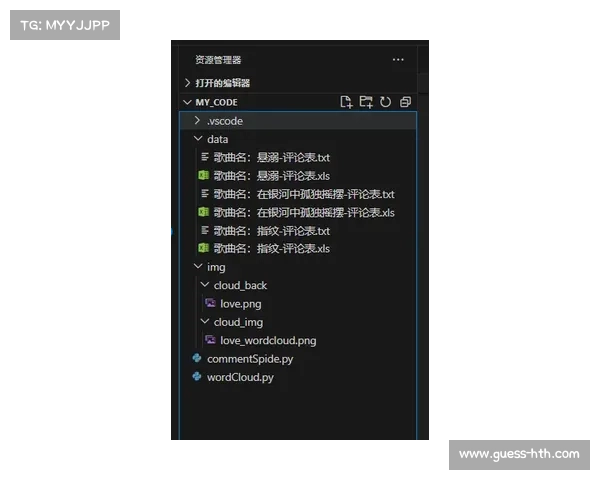Click the text file icon of 悬溺-评论表.txt
The width and height of the screenshot is (600, 480).
pos(205,157)
